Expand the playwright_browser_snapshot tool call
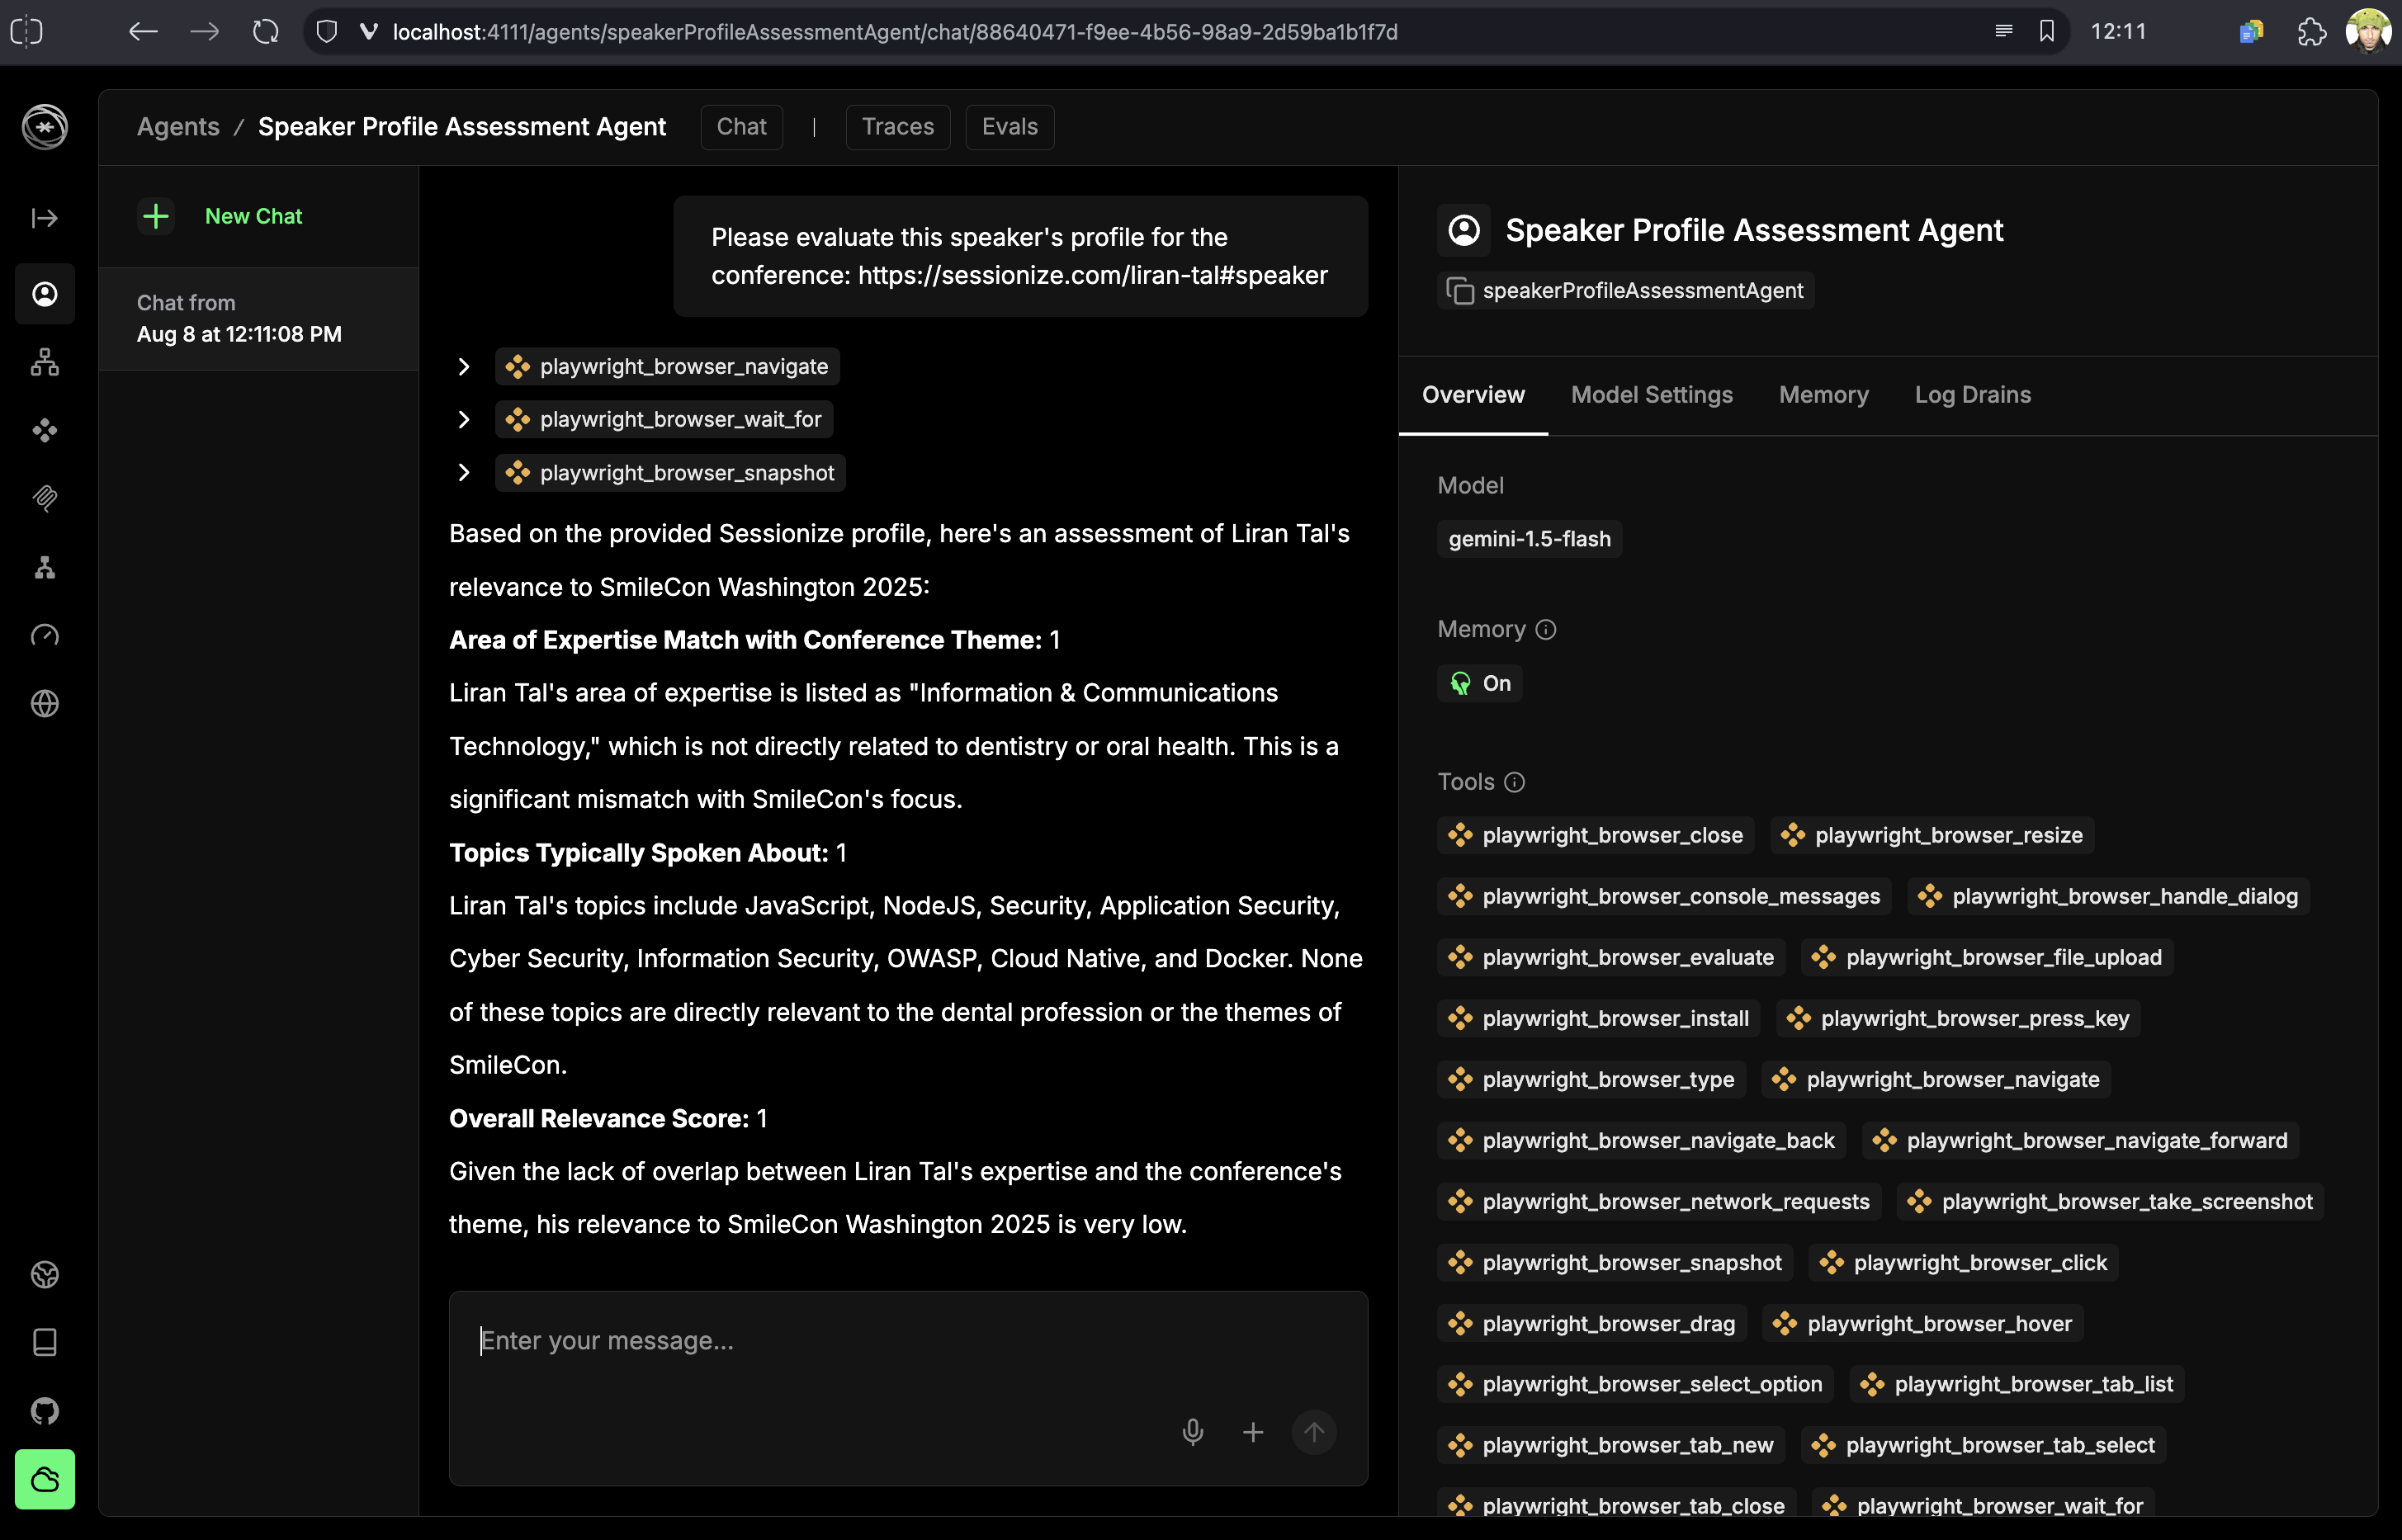Screen dimensions: 2402x1540 464,473
